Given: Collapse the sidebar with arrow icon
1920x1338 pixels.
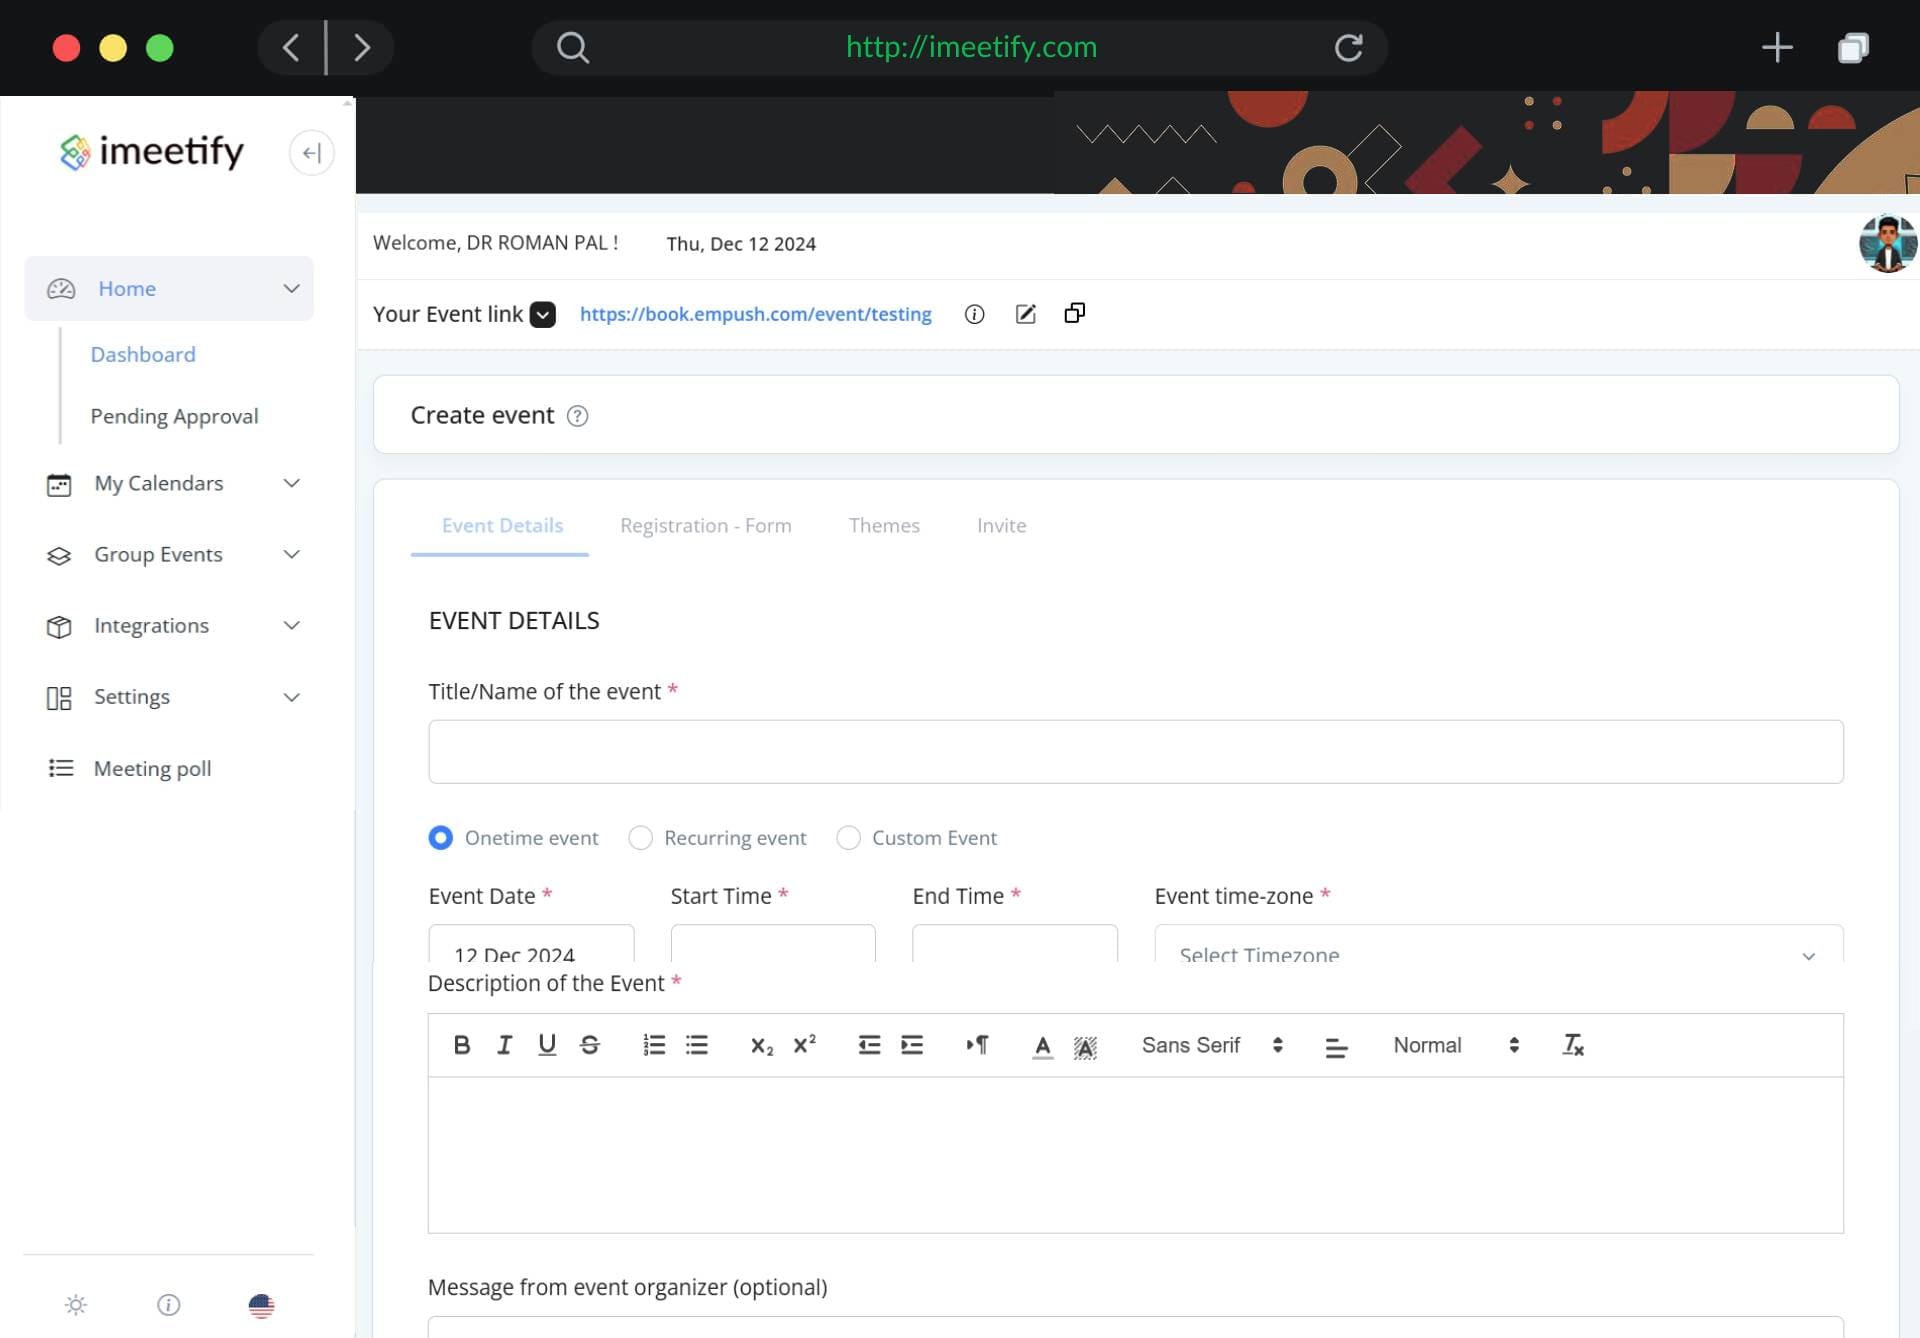Looking at the screenshot, I should click(x=311, y=153).
